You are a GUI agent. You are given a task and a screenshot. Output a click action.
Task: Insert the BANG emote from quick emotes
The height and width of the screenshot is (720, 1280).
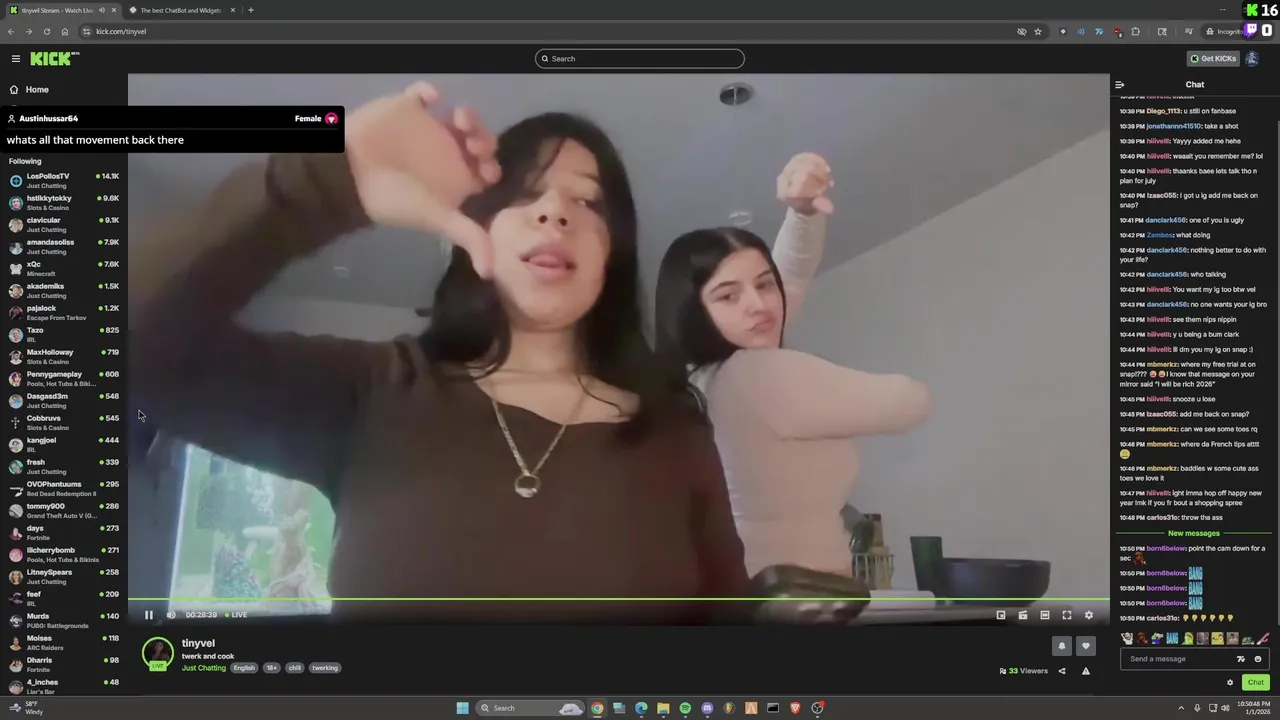point(1172,639)
